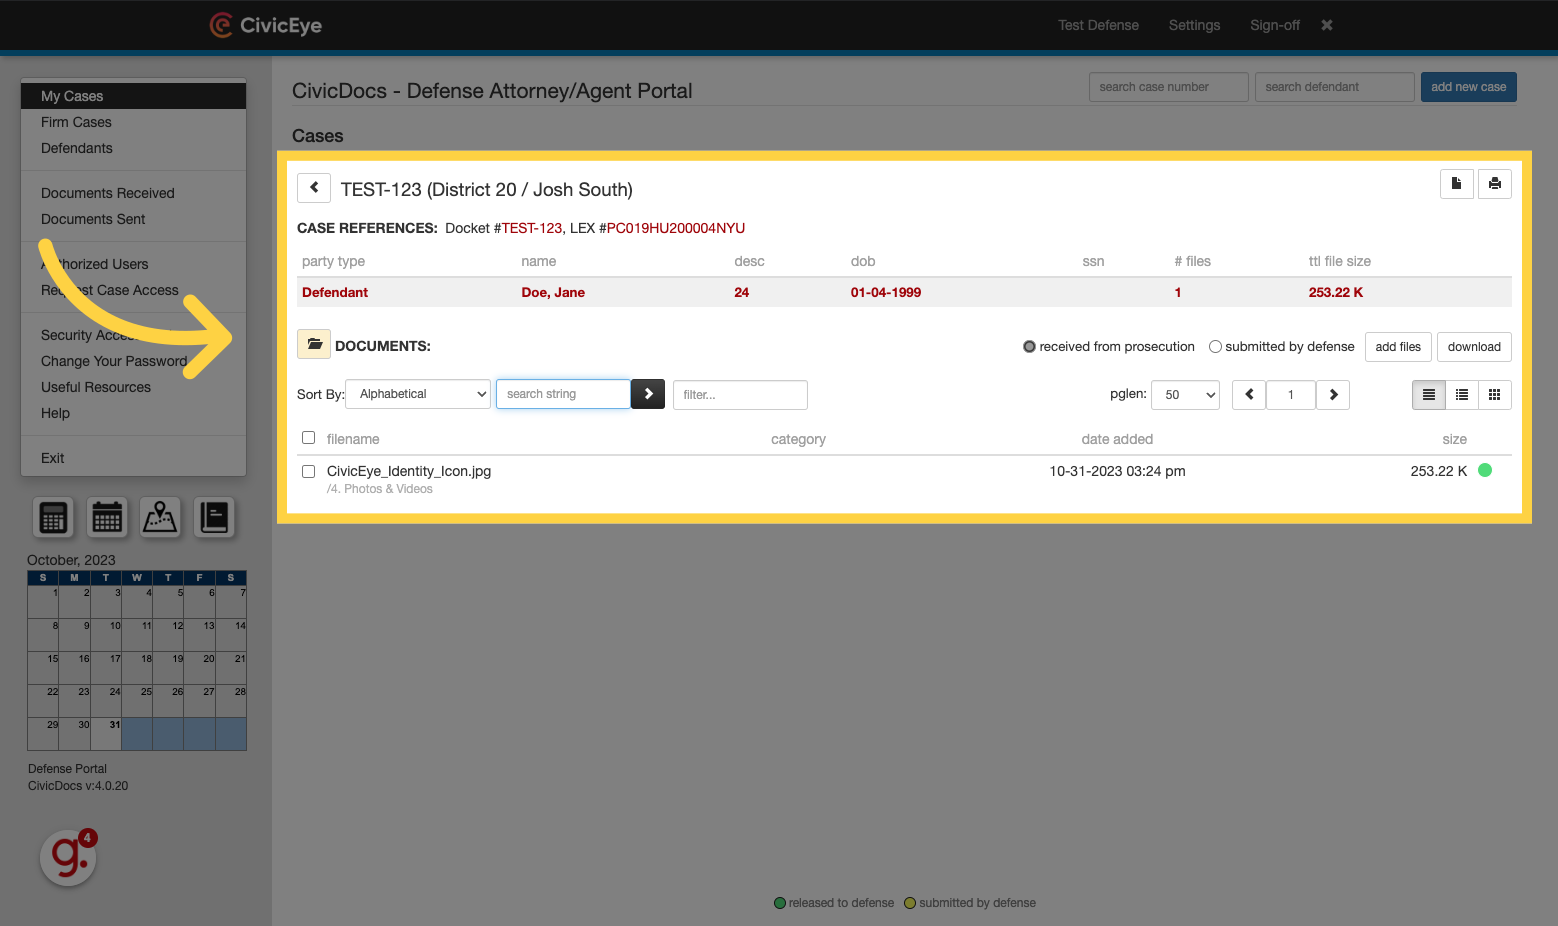This screenshot has height=926, width=1558.
Task: Switch to the bulleted list view
Action: coord(1462,395)
